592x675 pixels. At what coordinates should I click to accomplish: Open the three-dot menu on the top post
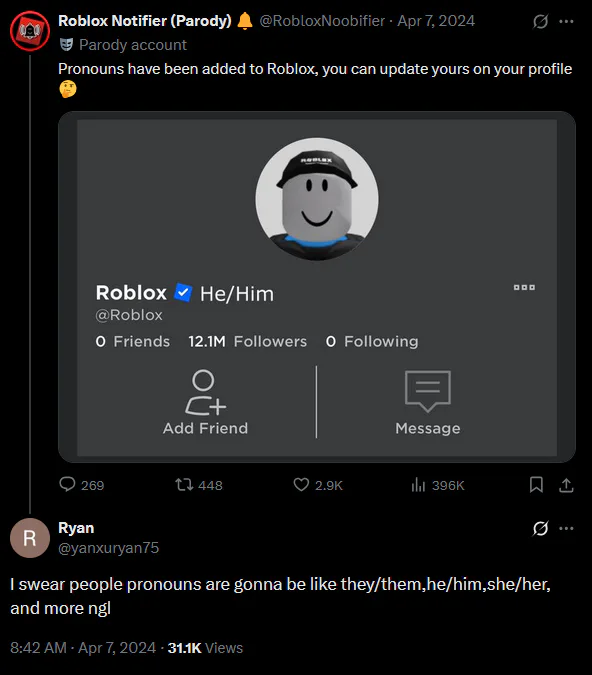566,21
